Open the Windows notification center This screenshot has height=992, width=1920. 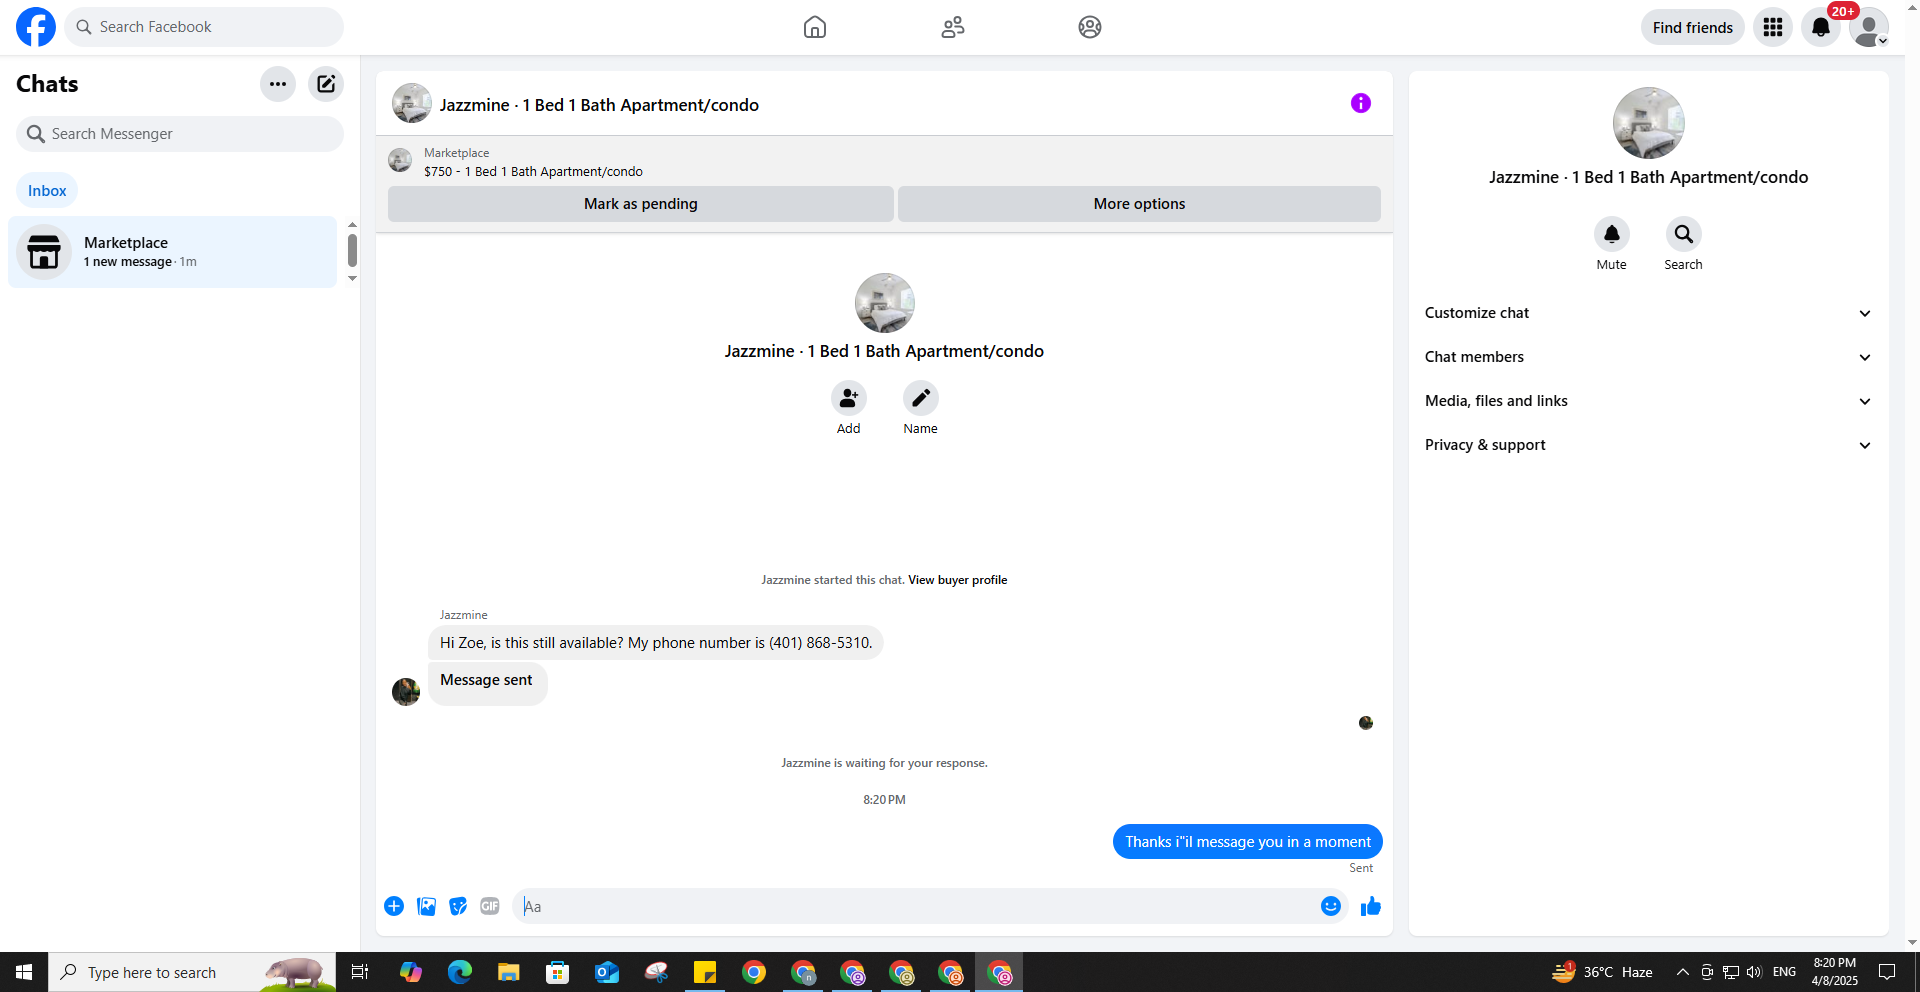[1887, 972]
